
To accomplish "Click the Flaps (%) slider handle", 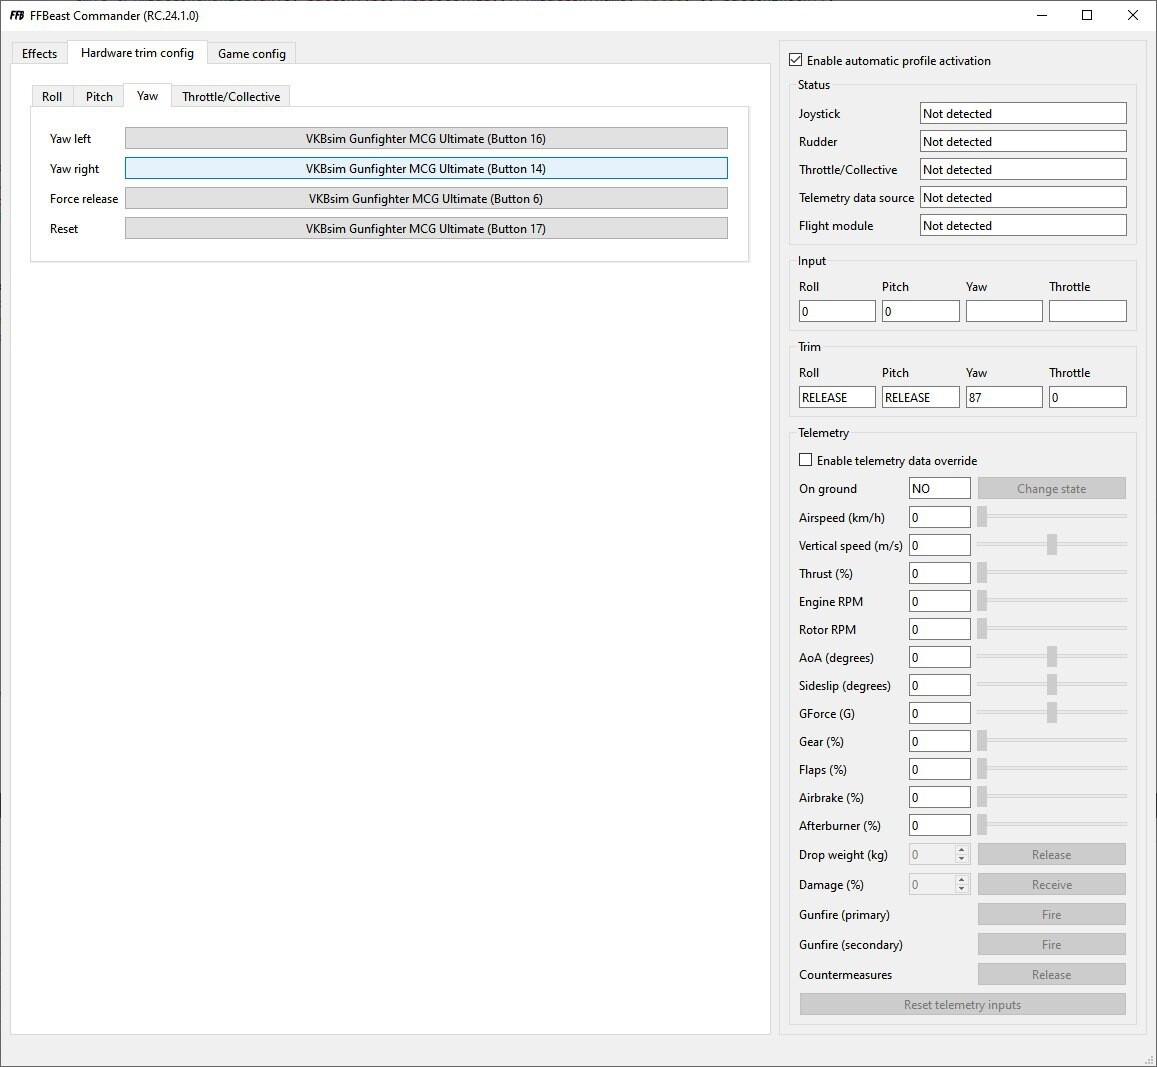I will (982, 769).
